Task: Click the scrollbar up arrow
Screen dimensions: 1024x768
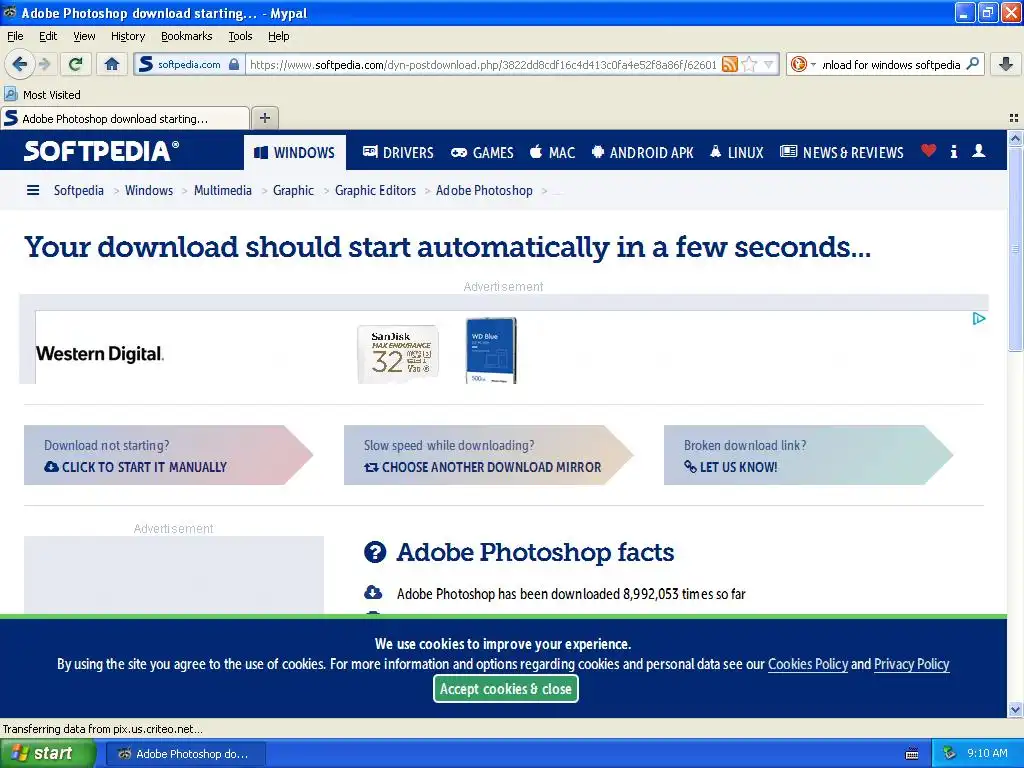Action: [x=1015, y=138]
